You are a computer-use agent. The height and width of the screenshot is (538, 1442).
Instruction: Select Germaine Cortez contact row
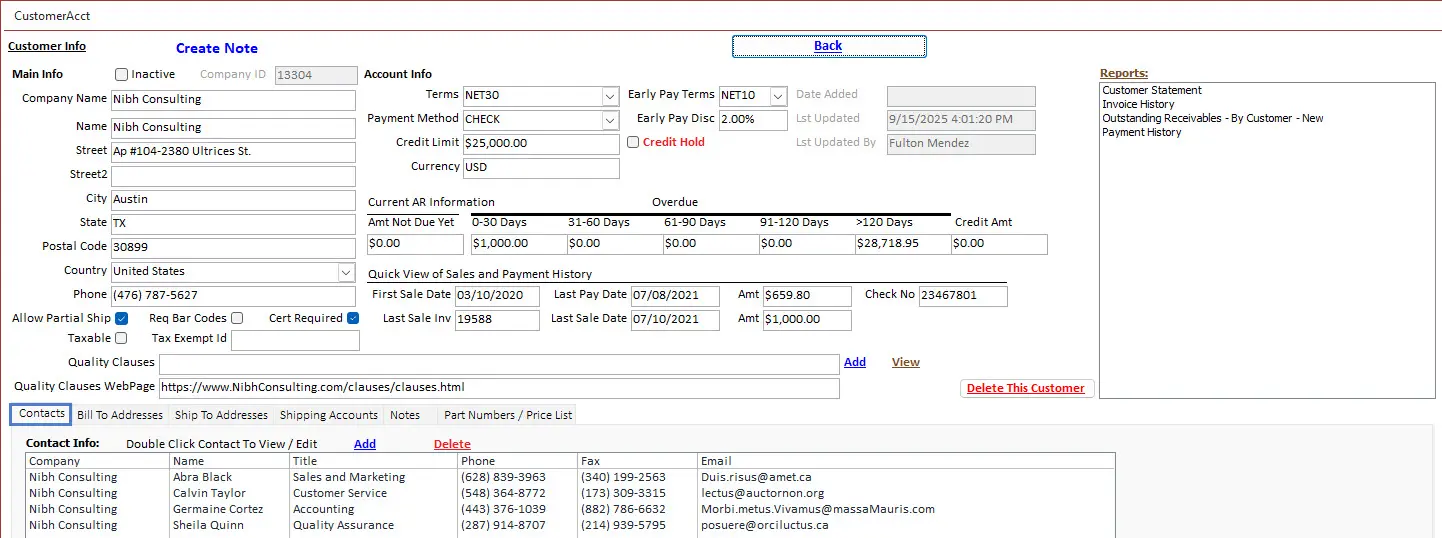tap(570, 509)
